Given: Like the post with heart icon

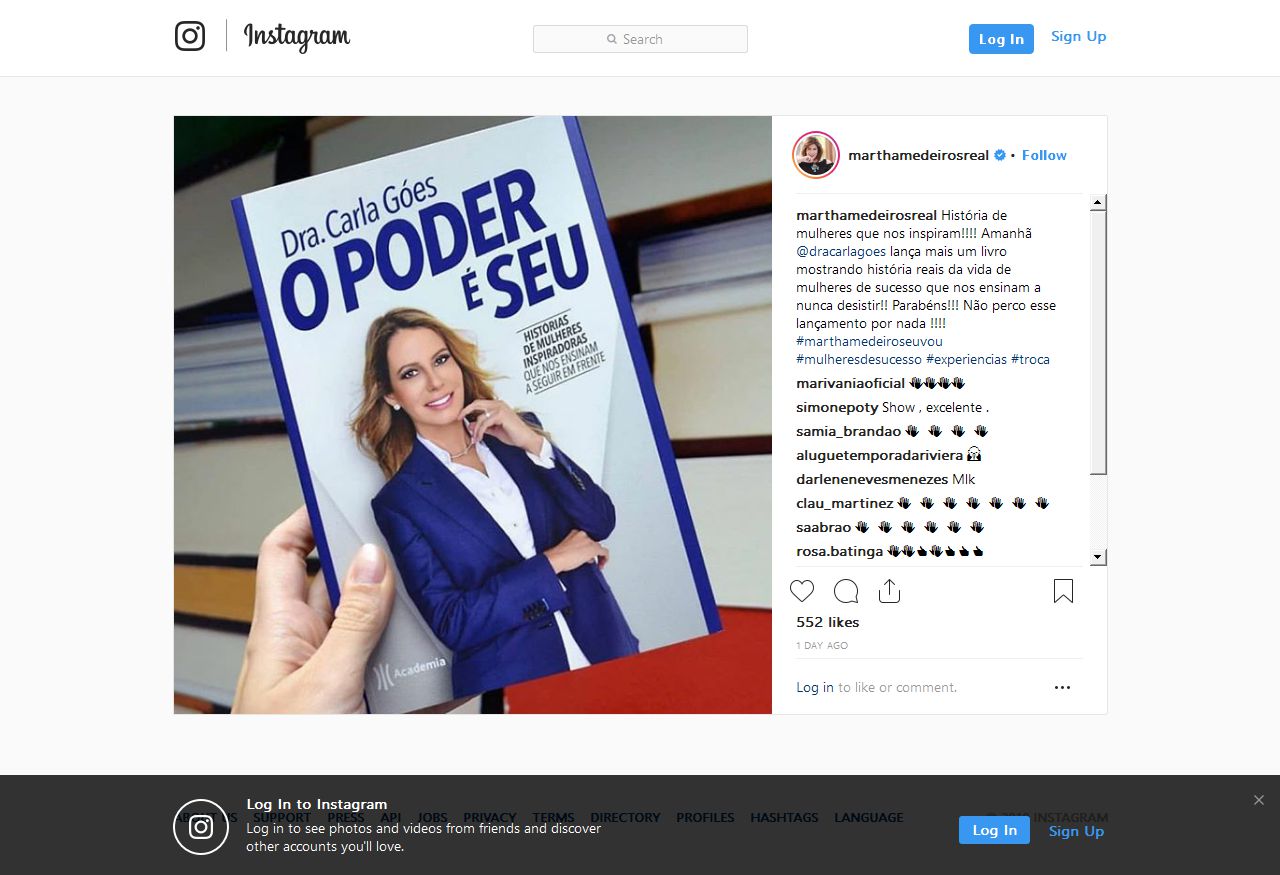Looking at the screenshot, I should [x=802, y=591].
